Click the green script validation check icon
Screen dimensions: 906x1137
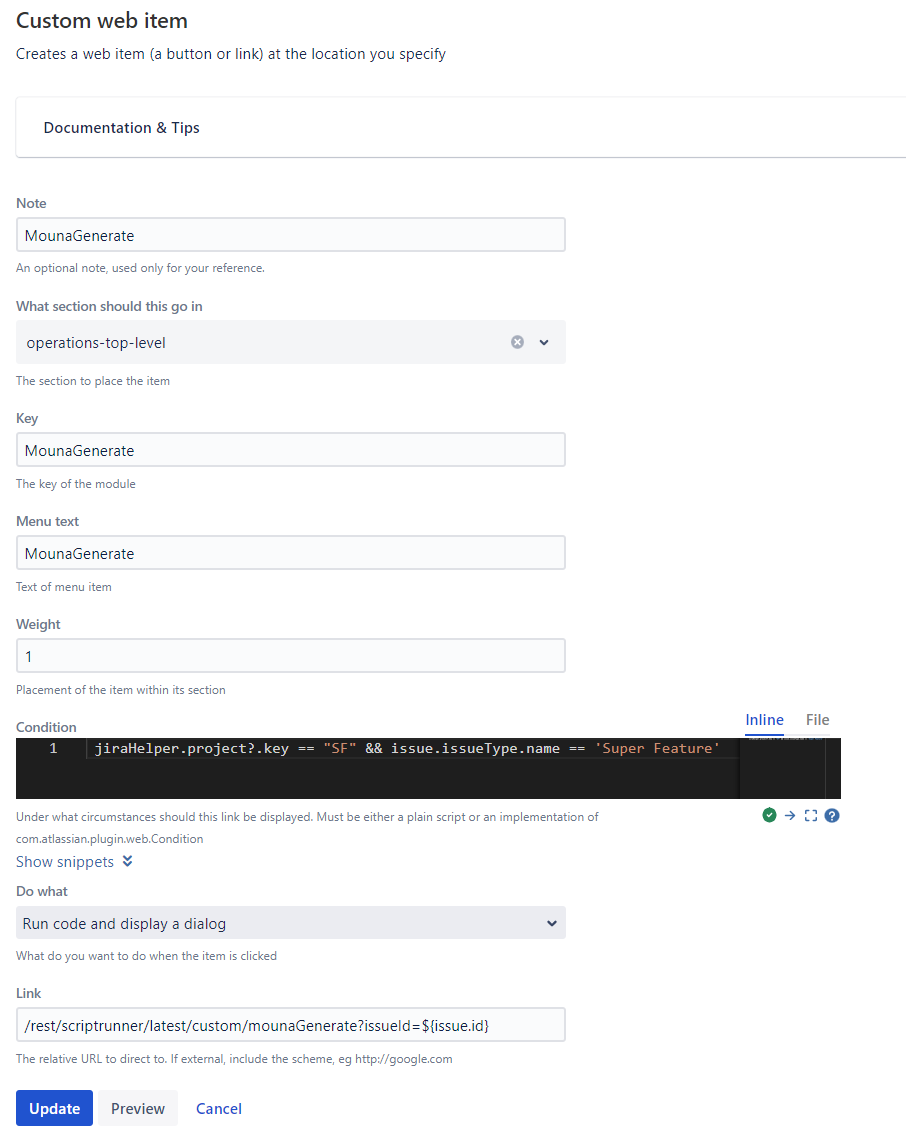click(770, 816)
